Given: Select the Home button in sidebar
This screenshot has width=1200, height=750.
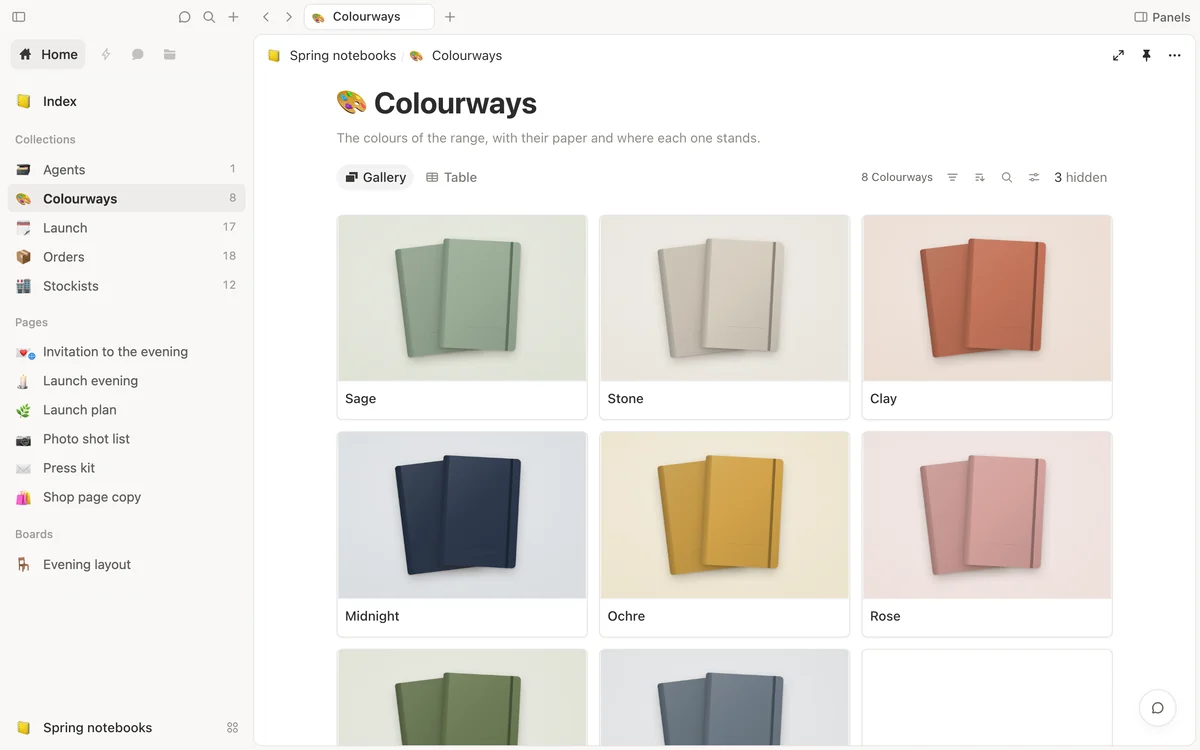Looking at the screenshot, I should click(x=48, y=54).
